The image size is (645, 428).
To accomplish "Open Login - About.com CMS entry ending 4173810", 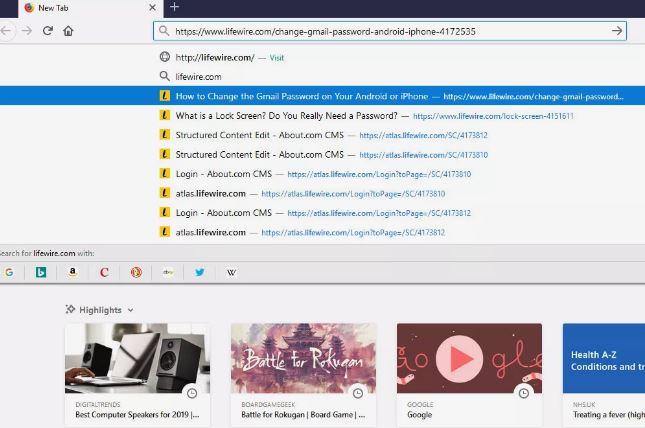I will click(x=322, y=174).
